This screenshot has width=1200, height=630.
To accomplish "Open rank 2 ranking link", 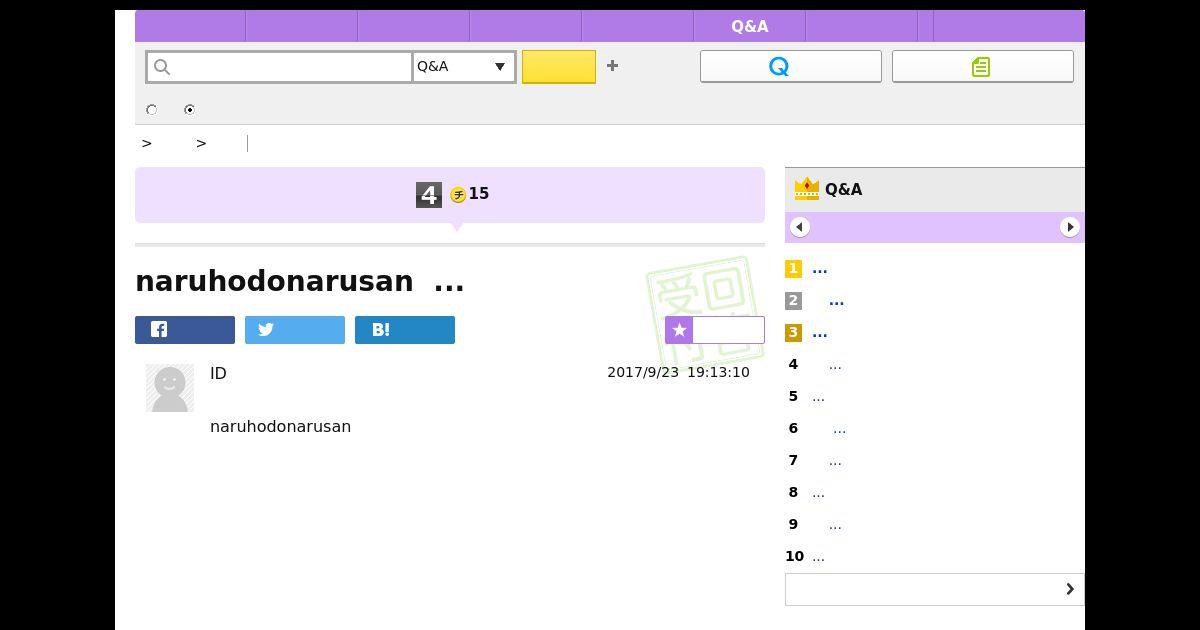I will pyautogui.click(x=836, y=301).
